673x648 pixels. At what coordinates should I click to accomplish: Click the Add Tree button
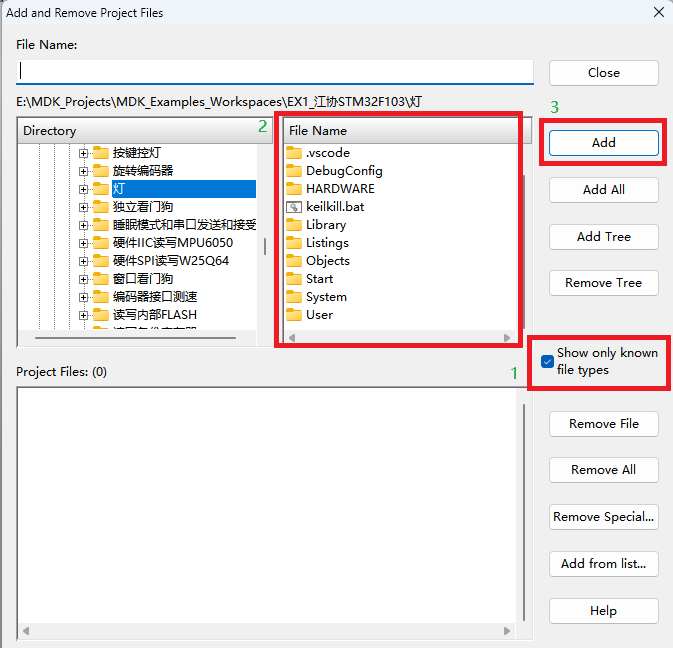(x=603, y=237)
